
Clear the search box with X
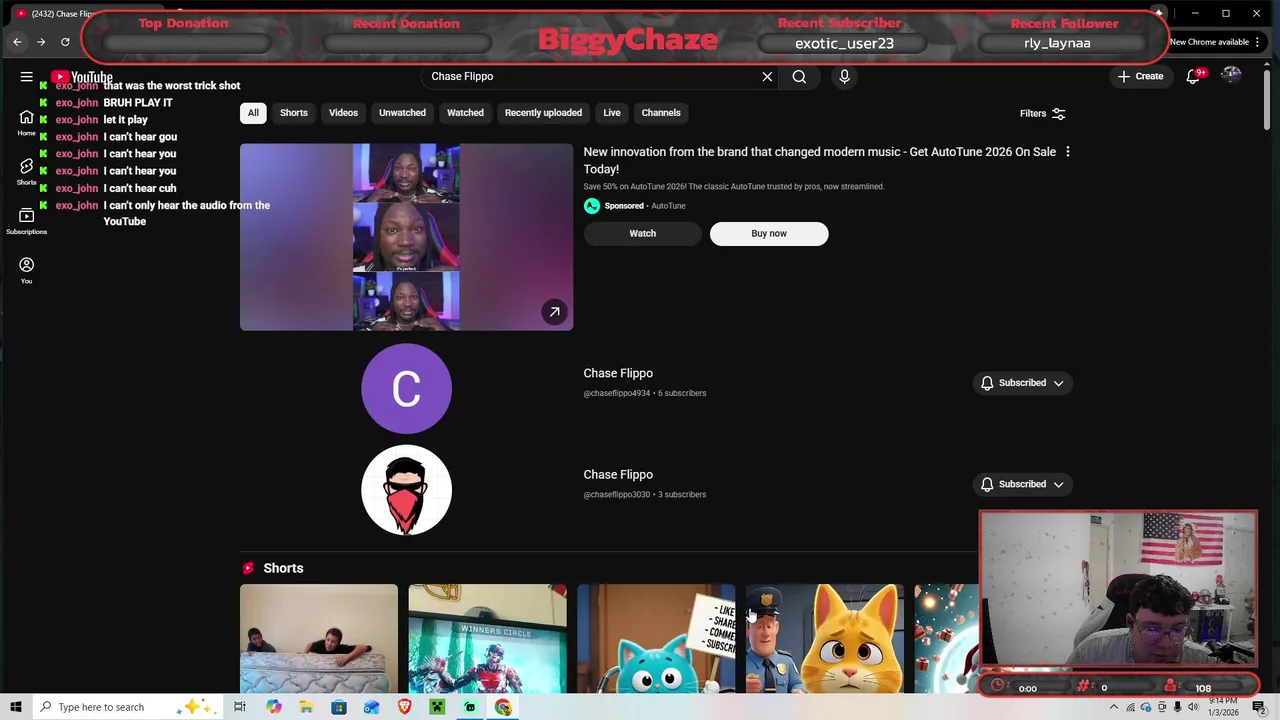(767, 77)
